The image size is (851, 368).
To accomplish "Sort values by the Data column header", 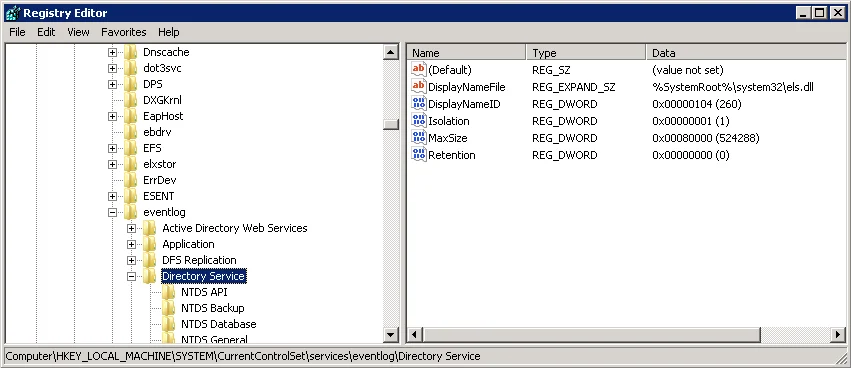I will point(746,53).
